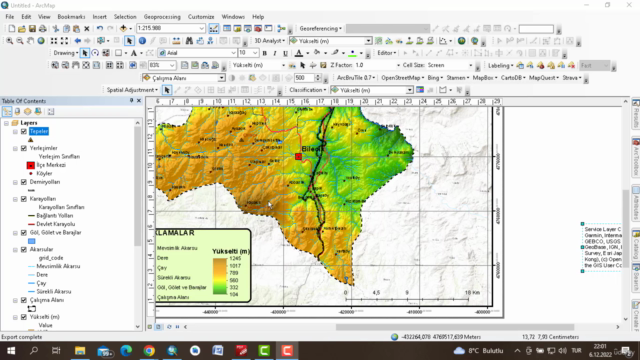The image size is (640, 360).
Task: Click the blue Göl, Gölet ve Barajlar symbol swatch
Action: pos(31,241)
